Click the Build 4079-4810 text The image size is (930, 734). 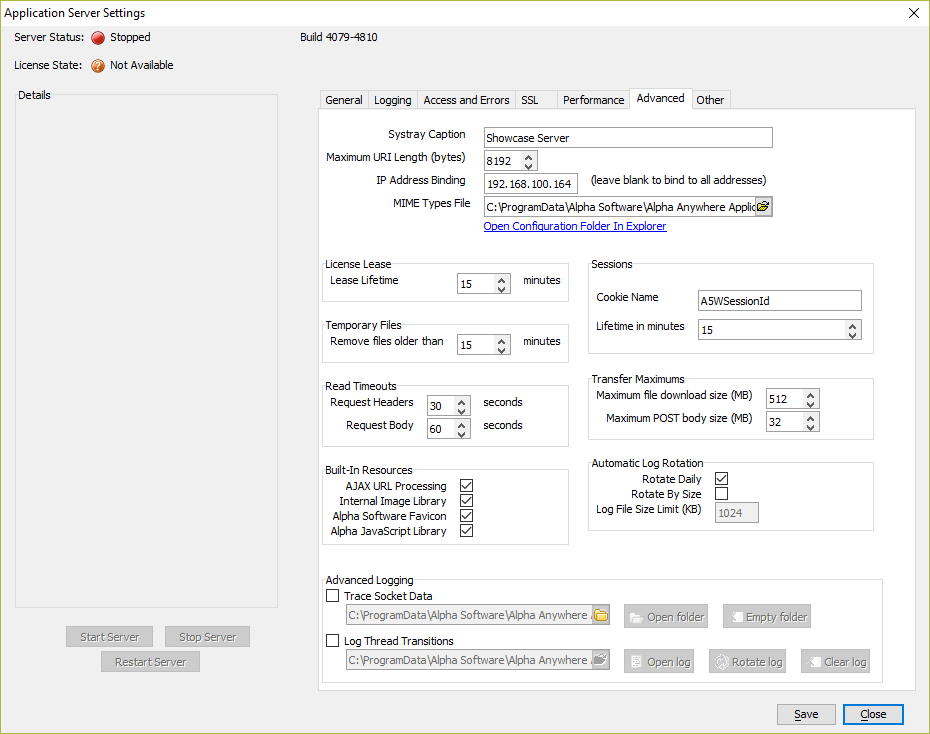[x=339, y=37]
